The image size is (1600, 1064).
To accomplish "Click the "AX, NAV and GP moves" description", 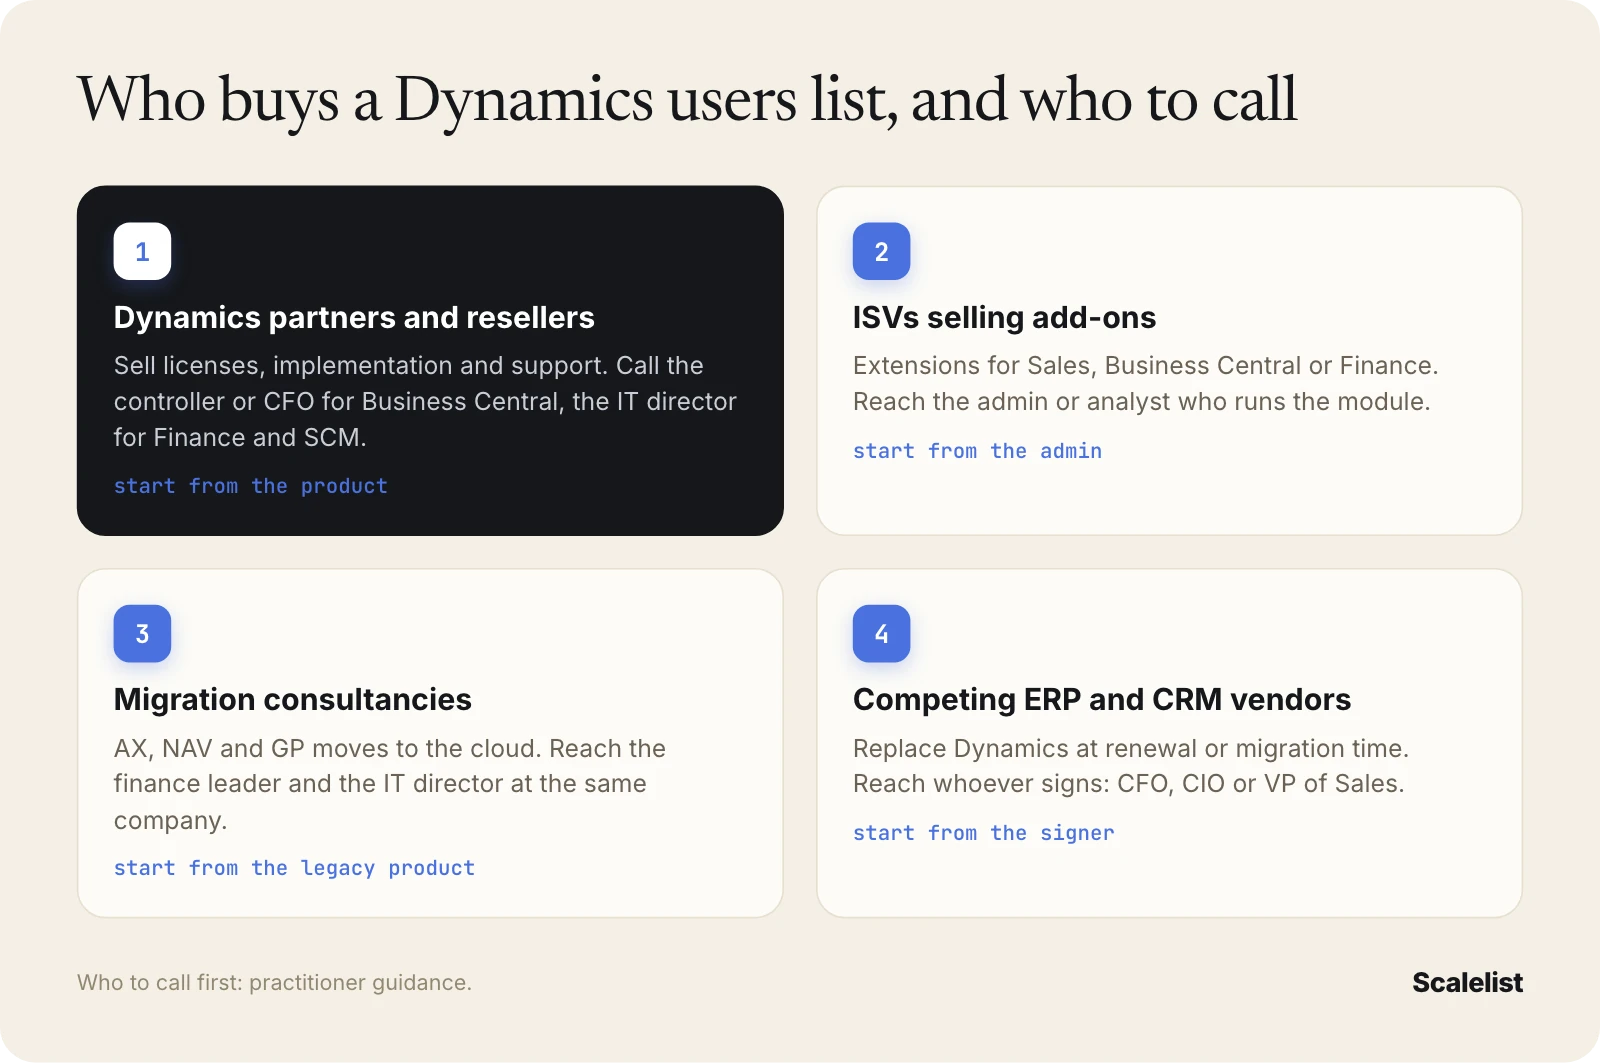I will (390, 784).
